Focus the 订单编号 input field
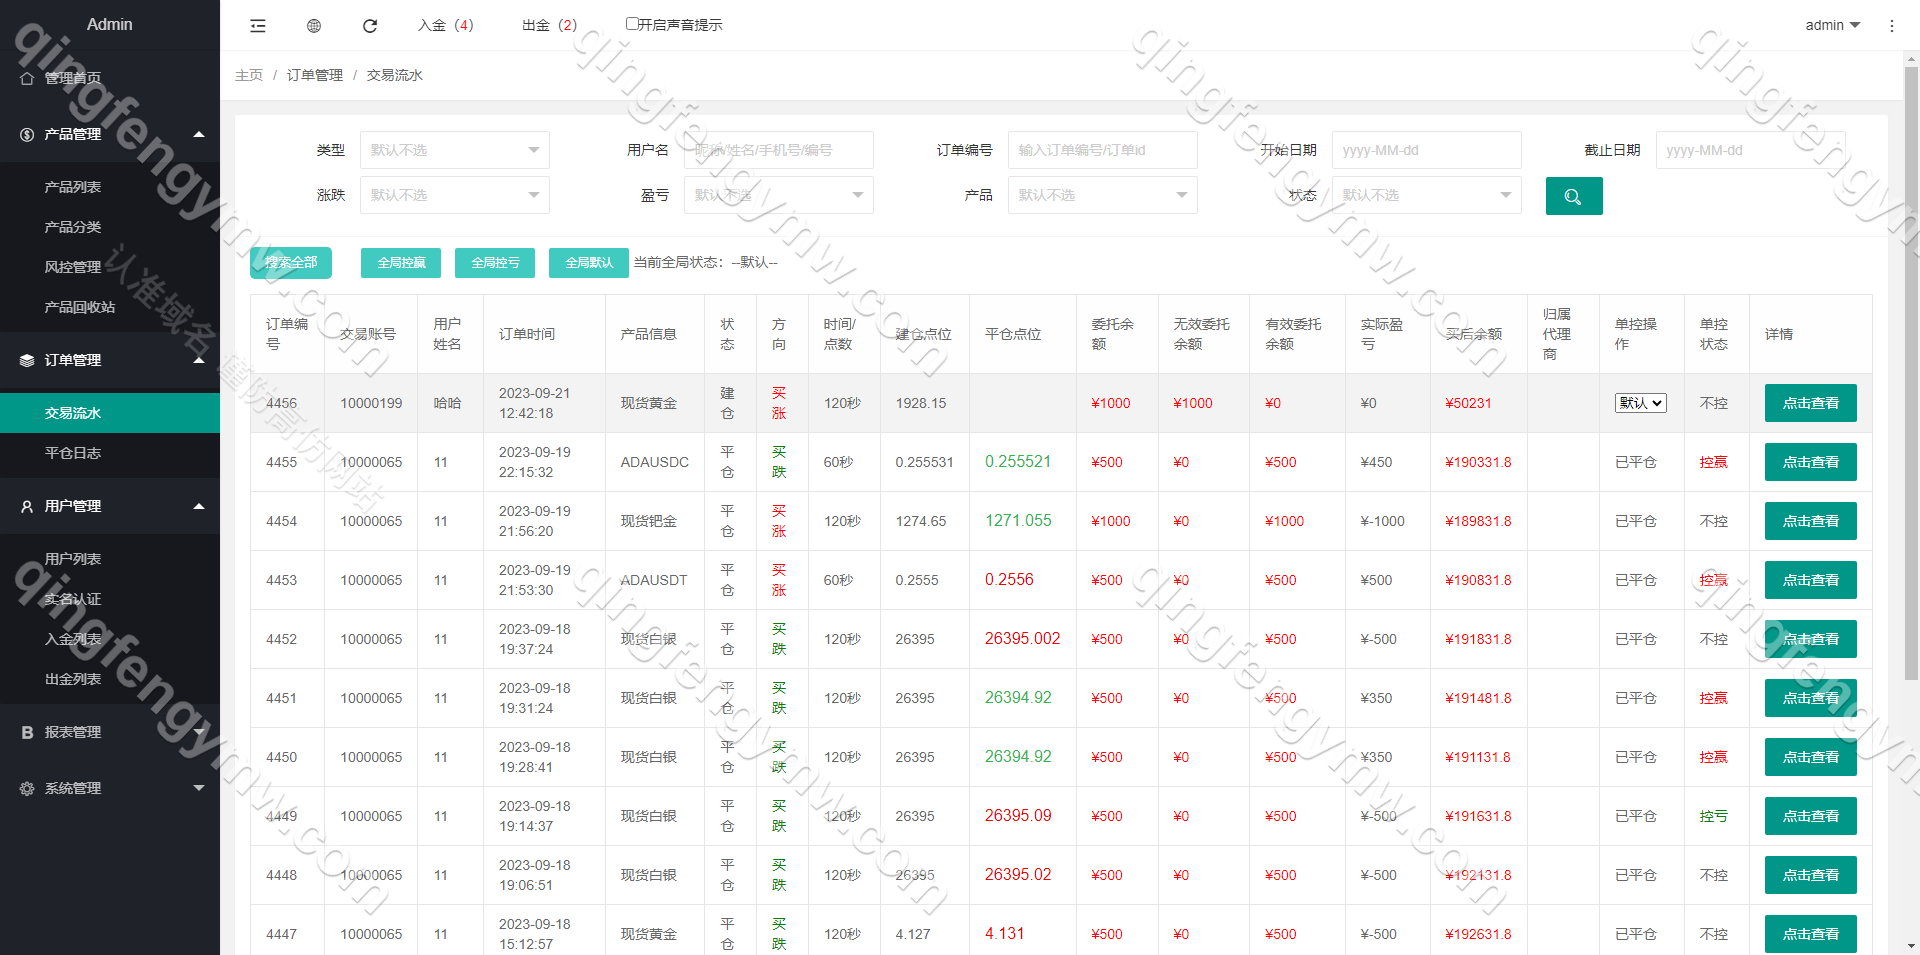The width and height of the screenshot is (1920, 955). point(1103,150)
